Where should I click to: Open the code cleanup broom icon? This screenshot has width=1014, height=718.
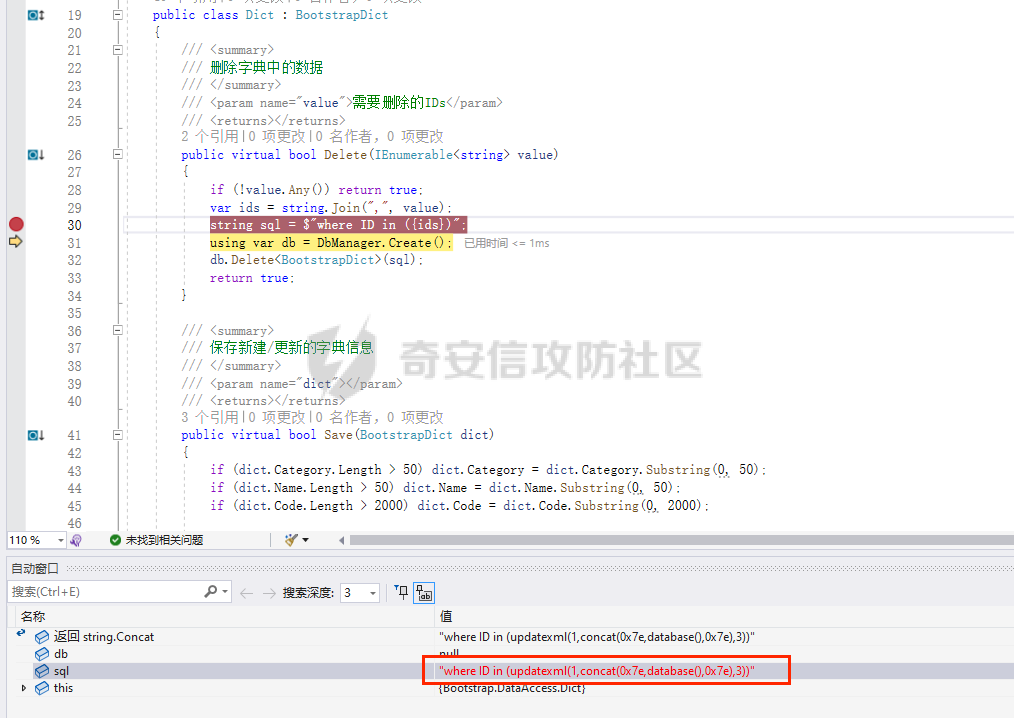pos(291,540)
